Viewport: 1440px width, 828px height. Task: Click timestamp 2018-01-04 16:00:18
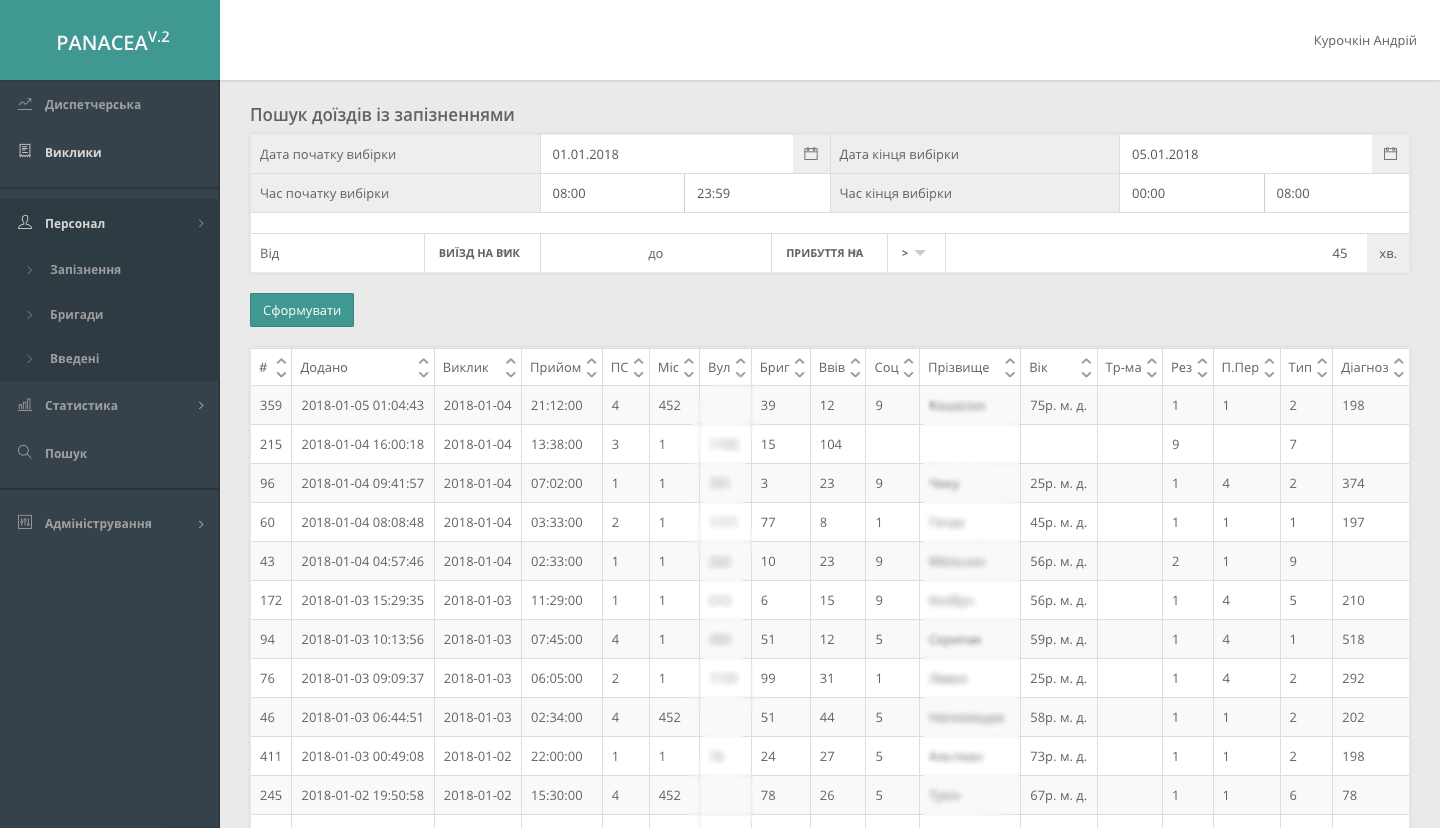(x=362, y=444)
